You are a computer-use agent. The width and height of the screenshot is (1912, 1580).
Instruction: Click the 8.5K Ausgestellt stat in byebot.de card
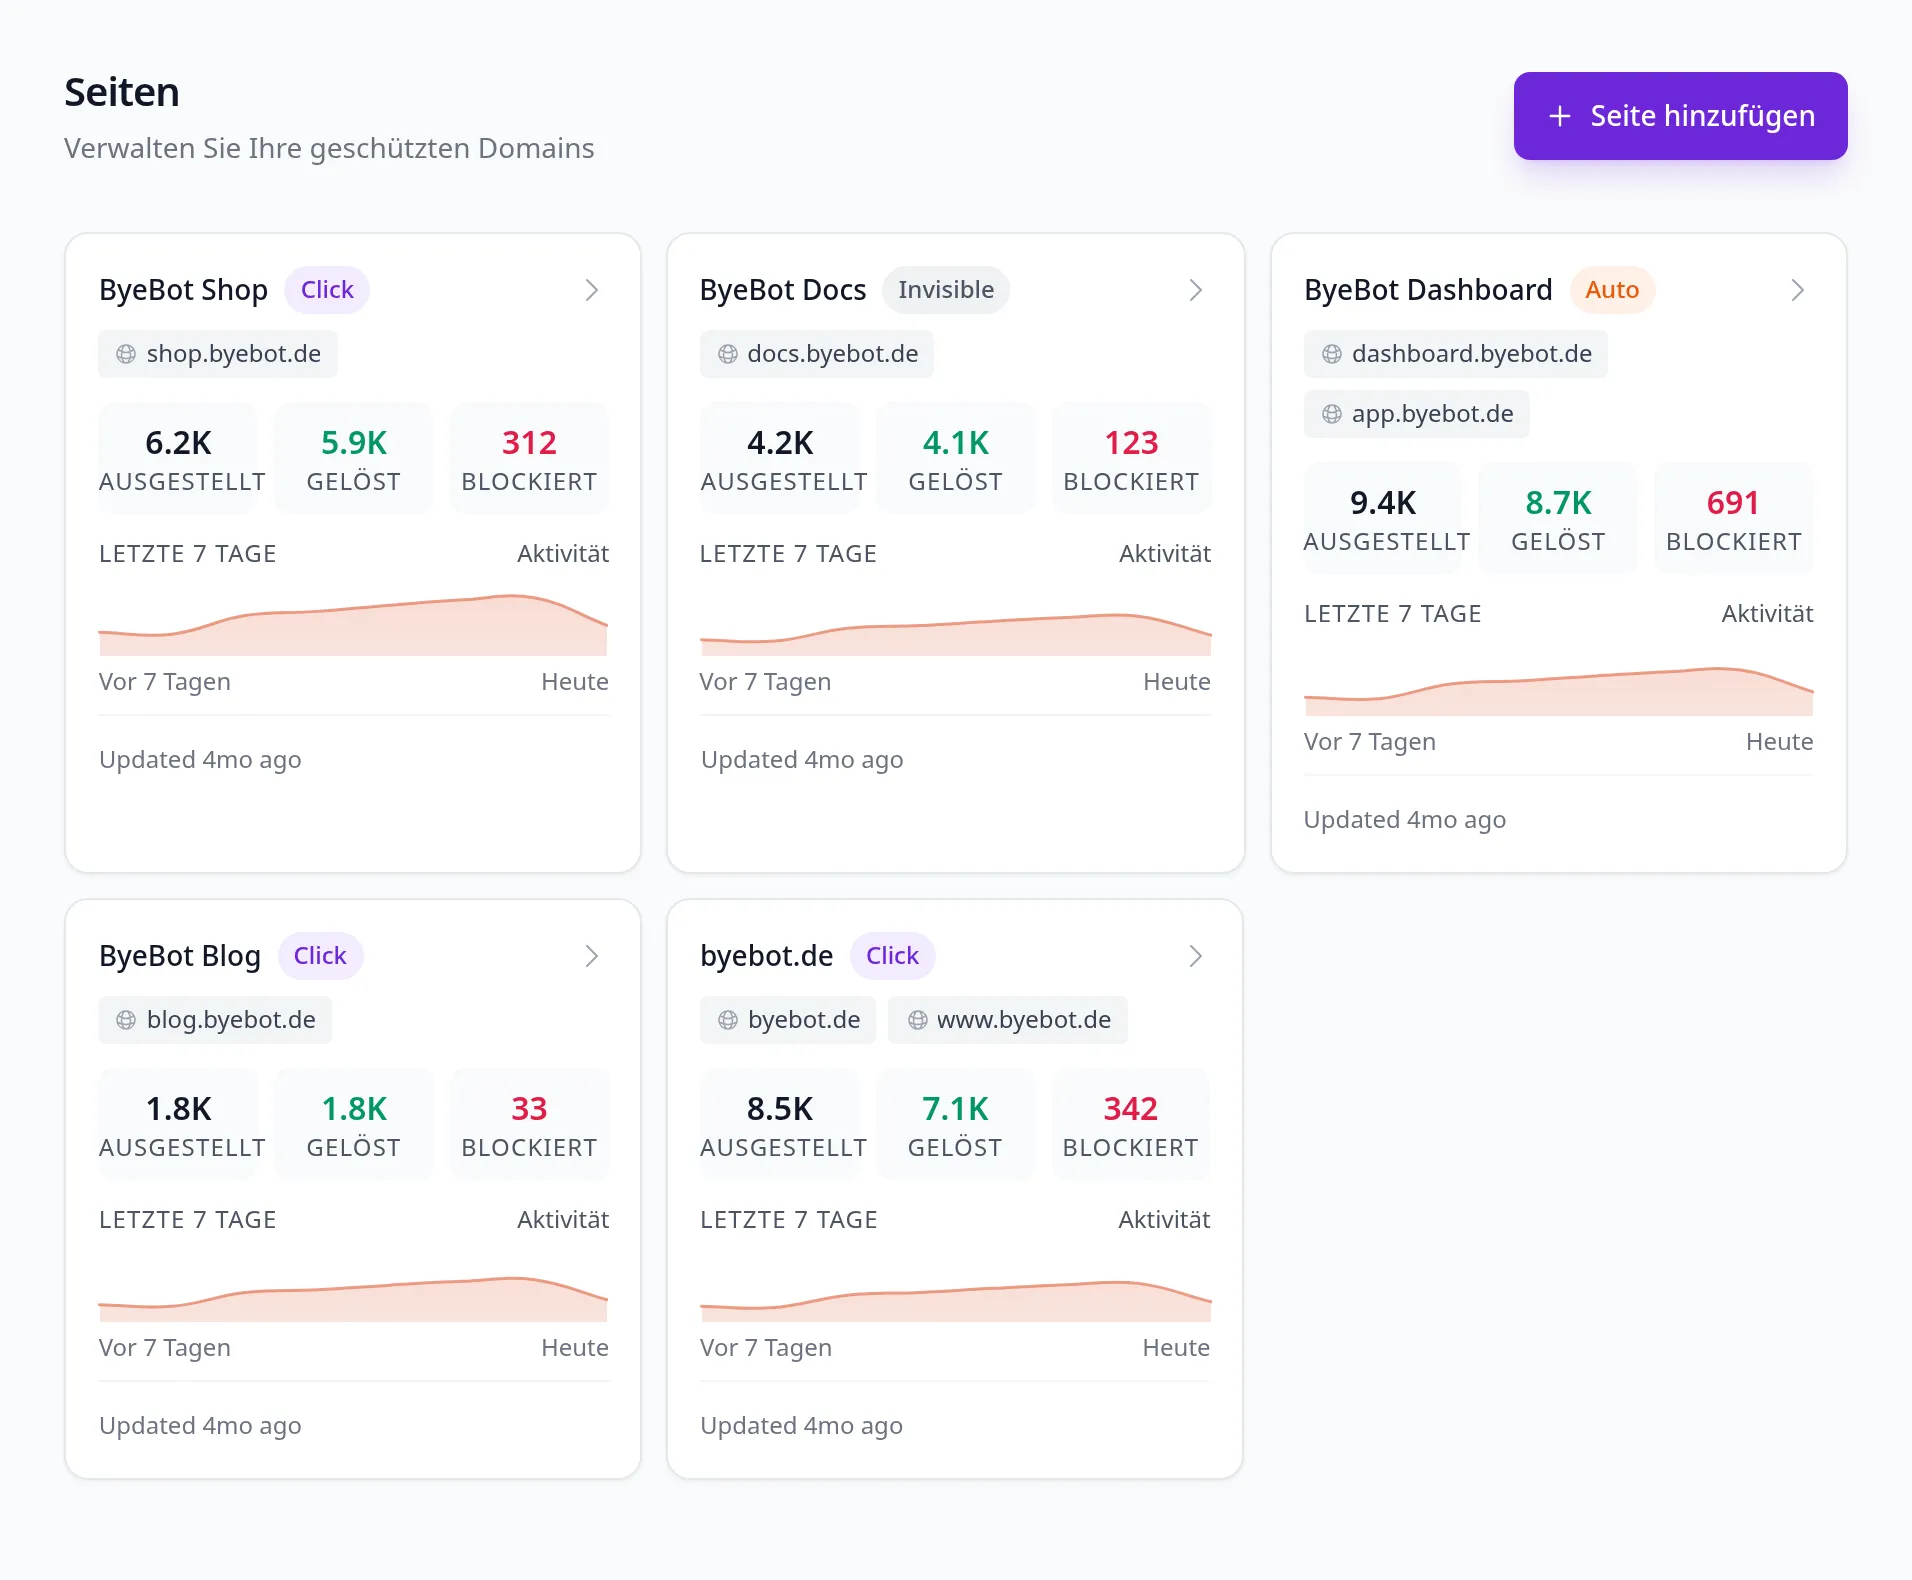tap(780, 1125)
